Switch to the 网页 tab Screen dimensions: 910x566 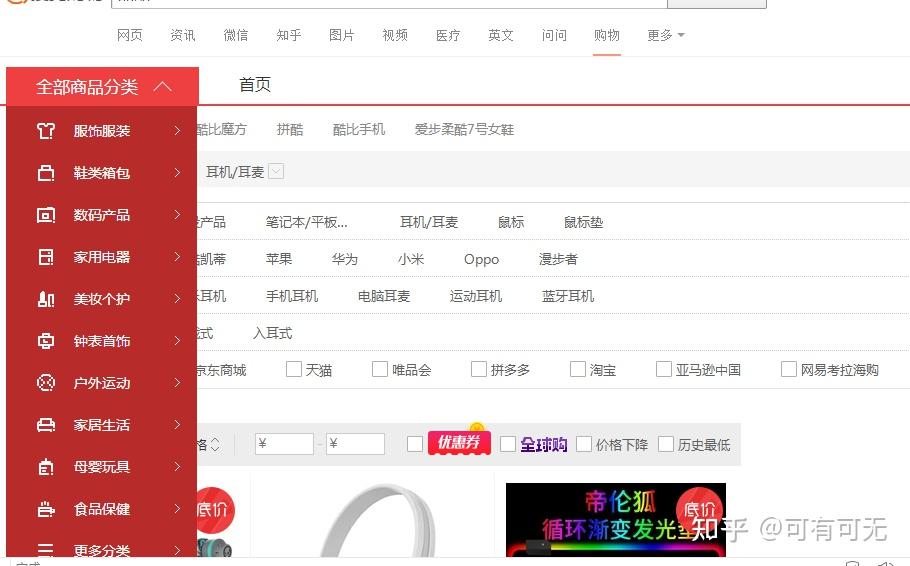point(129,35)
